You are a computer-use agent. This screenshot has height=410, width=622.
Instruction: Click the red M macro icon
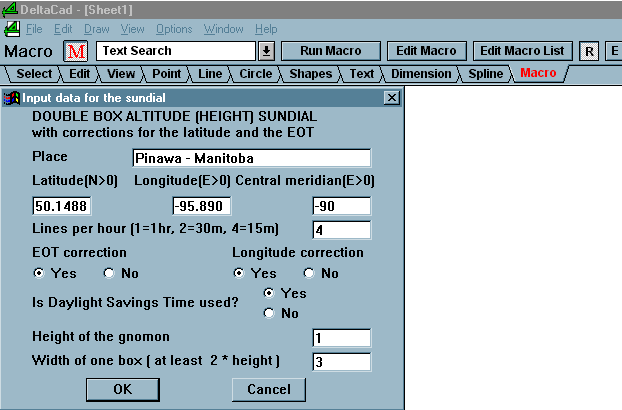point(76,51)
